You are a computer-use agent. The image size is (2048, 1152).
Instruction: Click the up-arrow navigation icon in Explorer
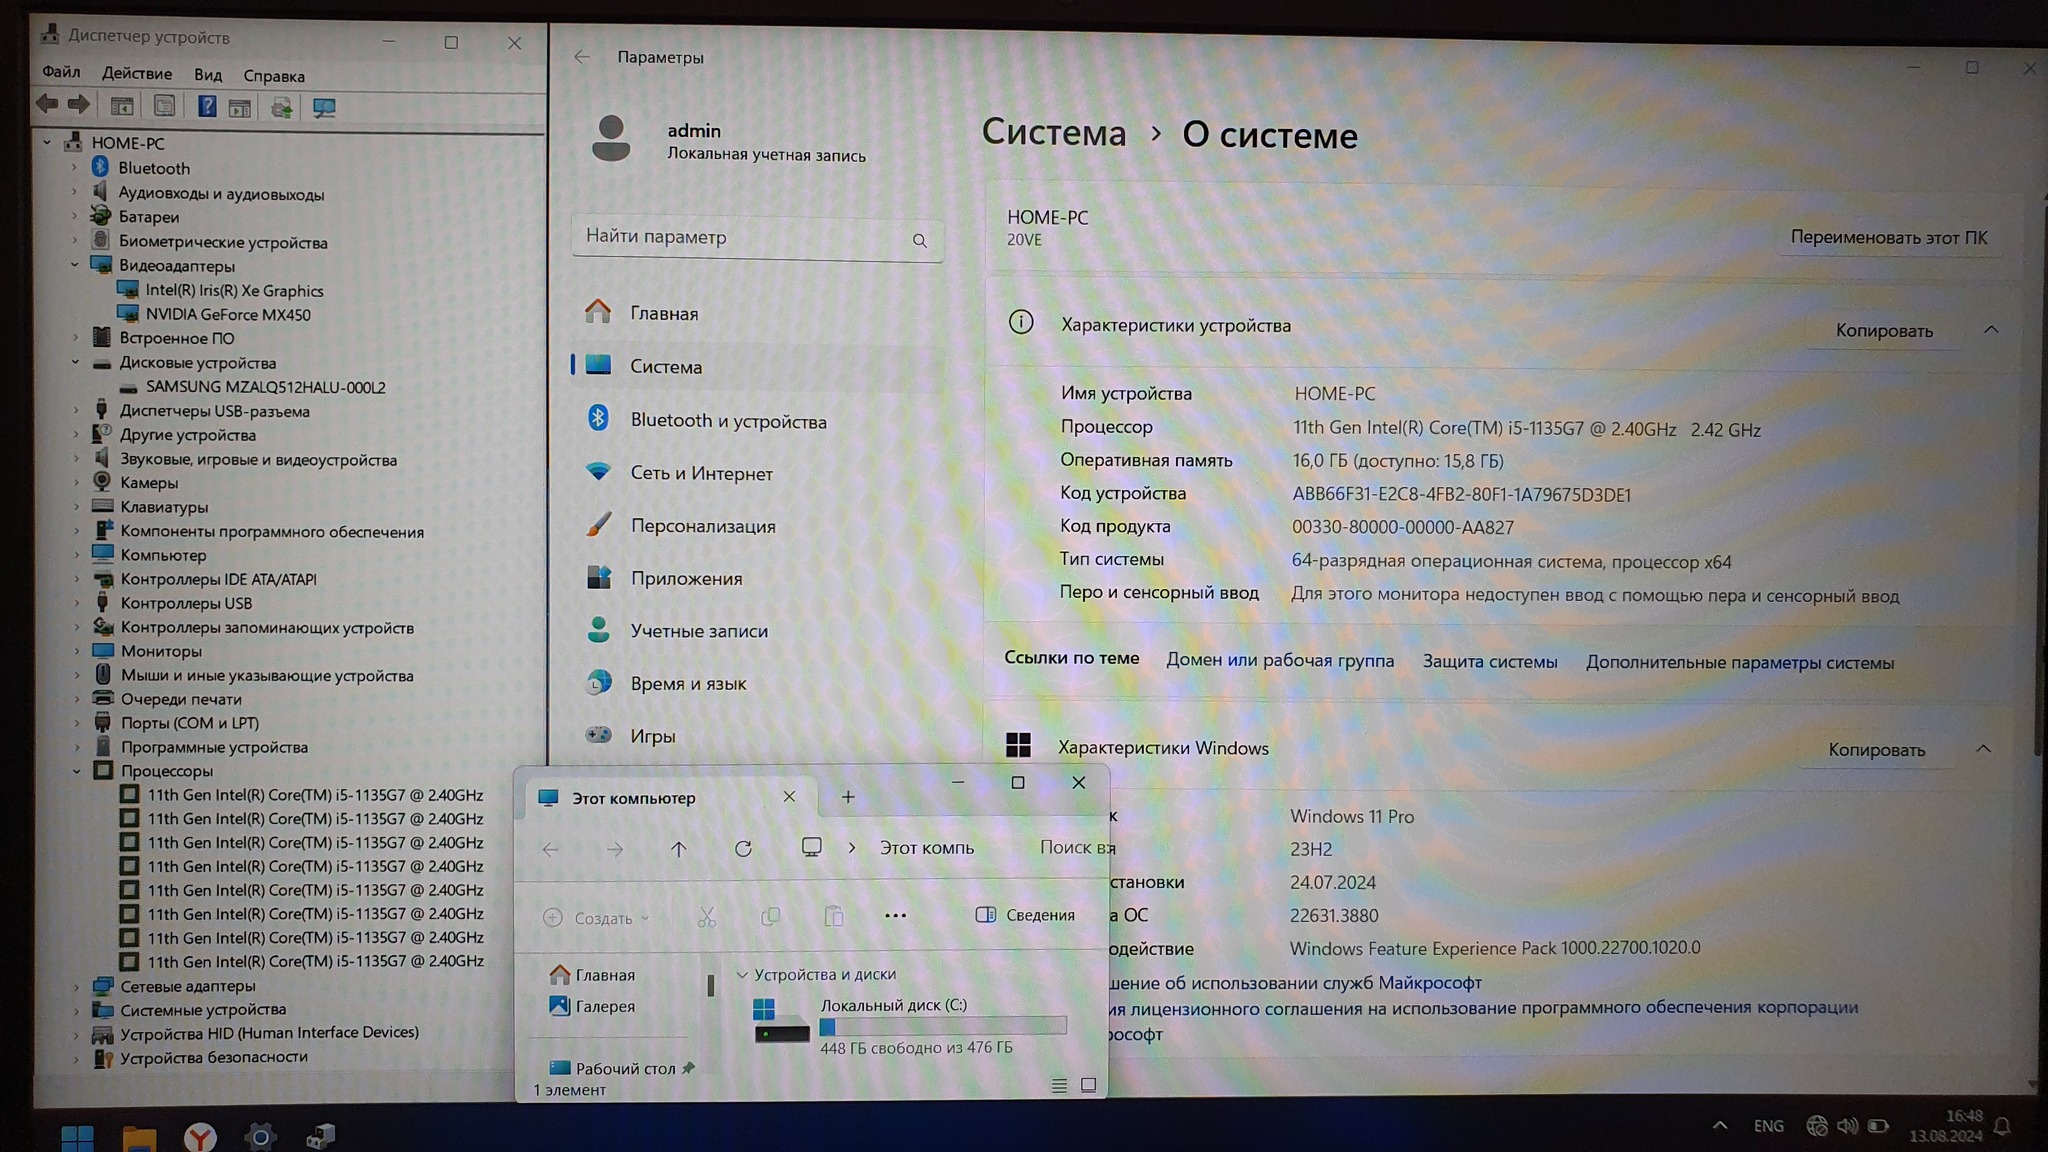click(678, 848)
